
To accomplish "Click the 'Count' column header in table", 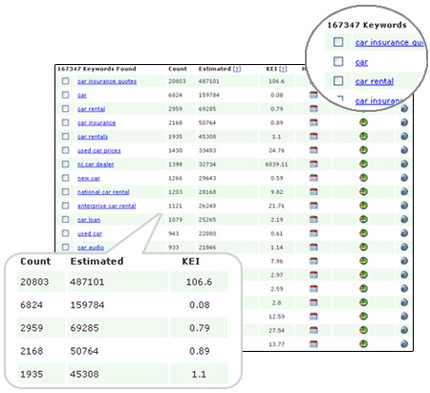I will 177,69.
